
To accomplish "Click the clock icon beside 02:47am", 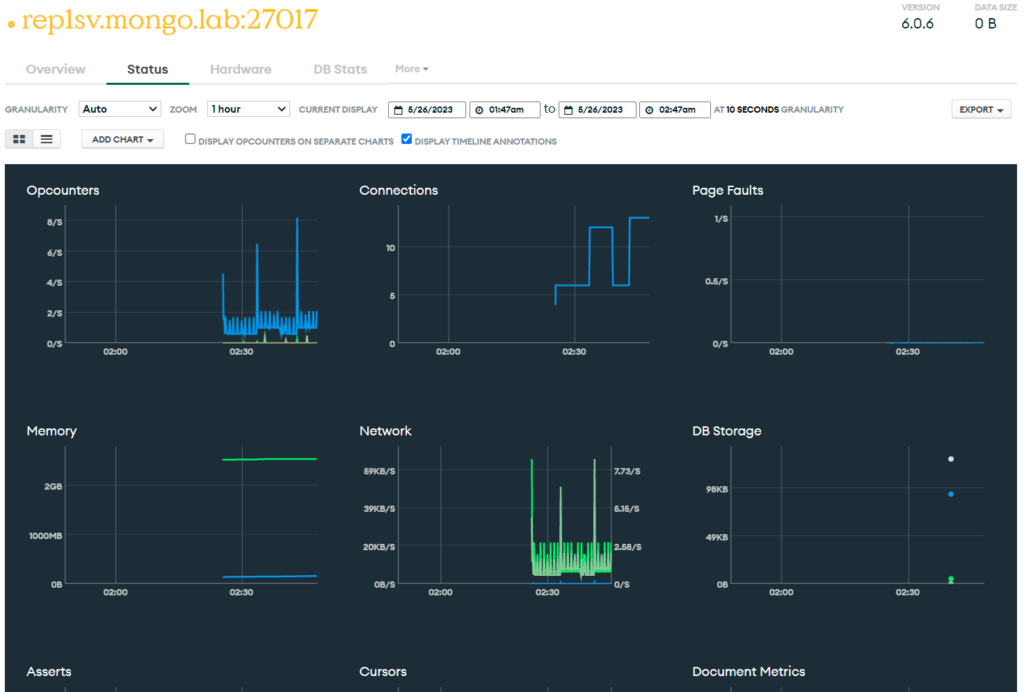I will tap(649, 110).
